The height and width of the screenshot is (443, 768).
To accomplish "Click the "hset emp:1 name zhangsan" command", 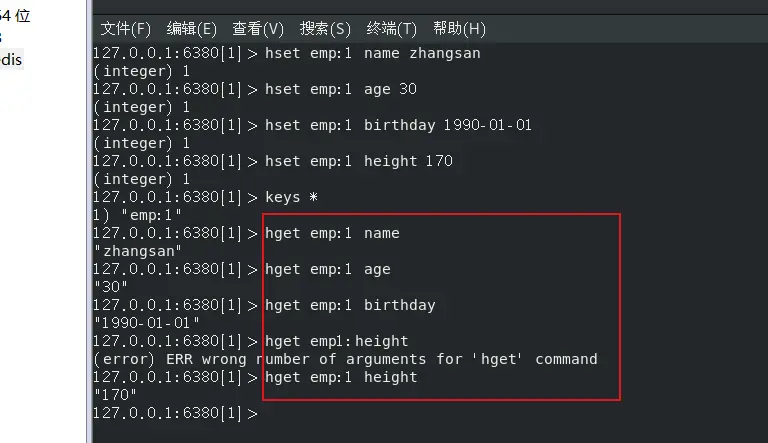I will pos(372,53).
